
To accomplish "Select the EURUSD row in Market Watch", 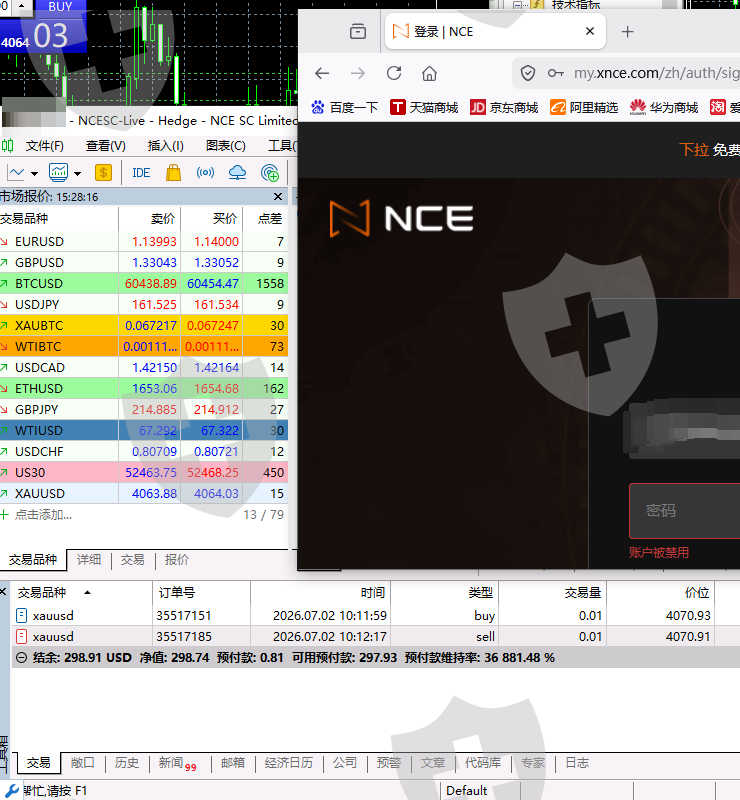I will pos(144,241).
